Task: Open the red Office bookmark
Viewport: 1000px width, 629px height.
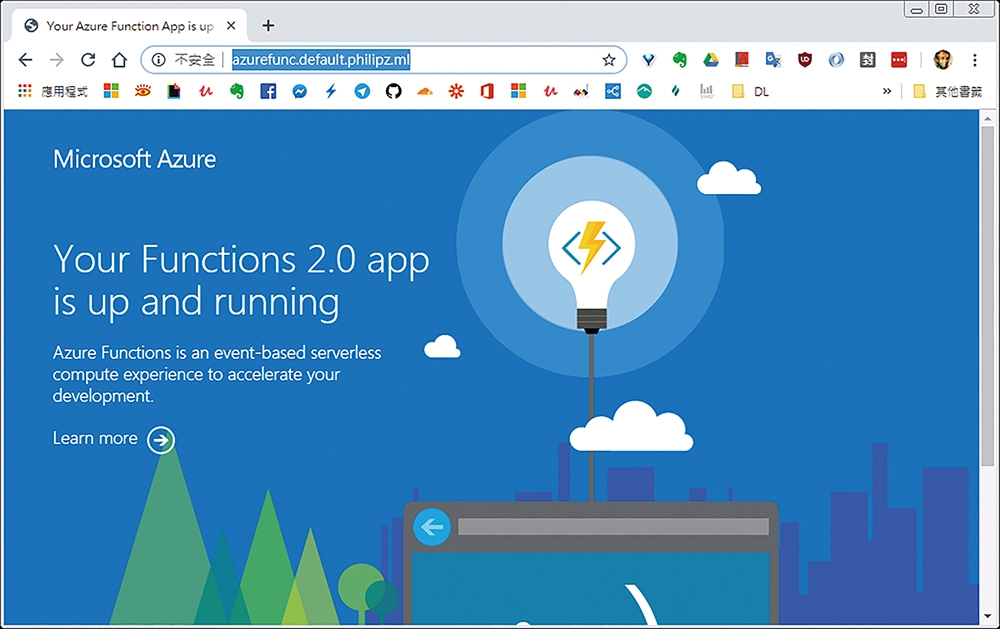Action: (487, 91)
